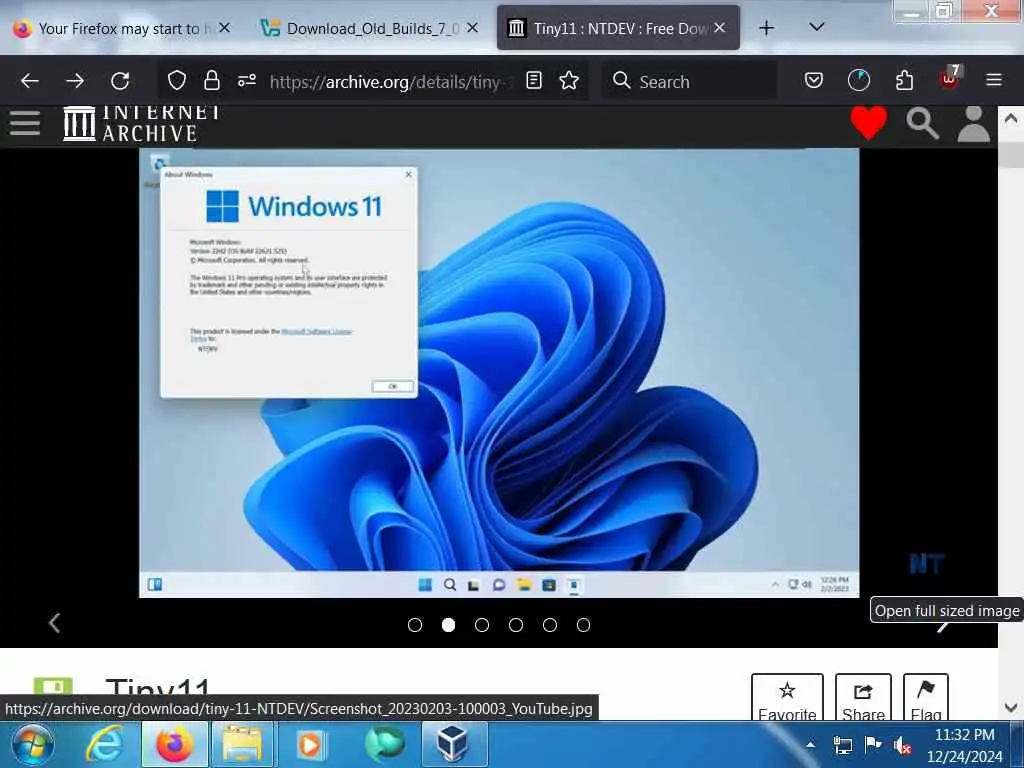Open the Windows 7 Start orb
The image size is (1024, 768).
pyautogui.click(x=33, y=744)
